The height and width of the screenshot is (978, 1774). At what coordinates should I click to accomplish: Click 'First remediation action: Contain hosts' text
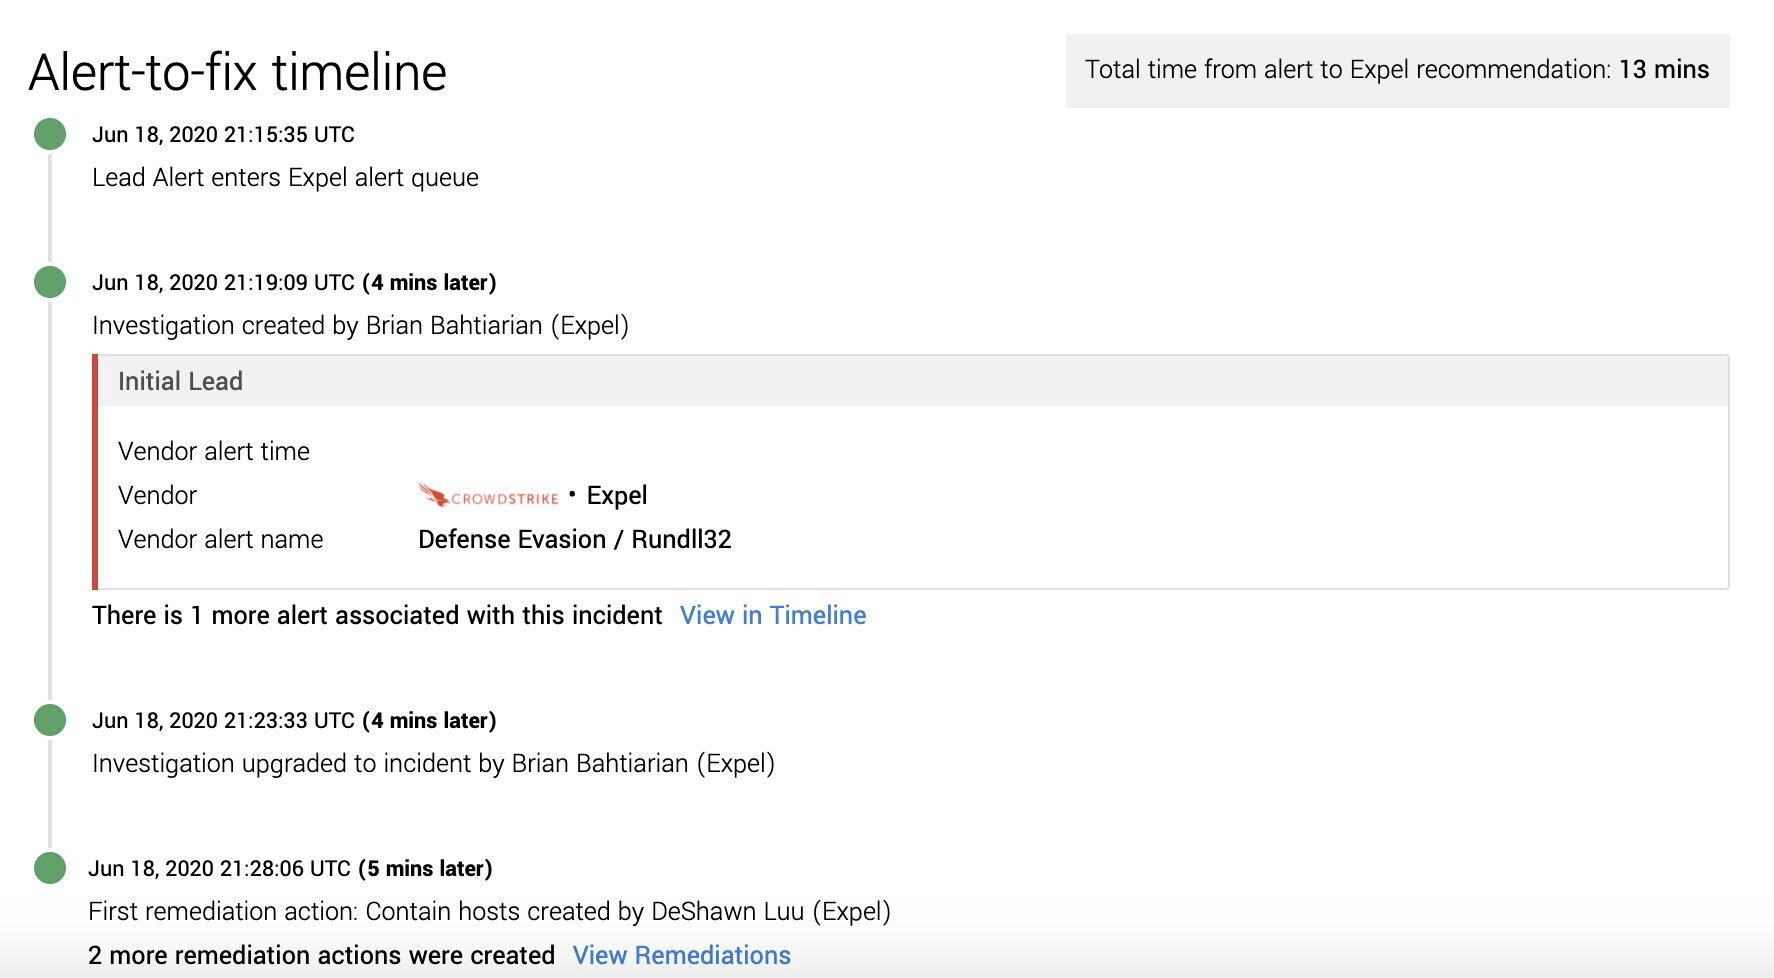point(489,911)
